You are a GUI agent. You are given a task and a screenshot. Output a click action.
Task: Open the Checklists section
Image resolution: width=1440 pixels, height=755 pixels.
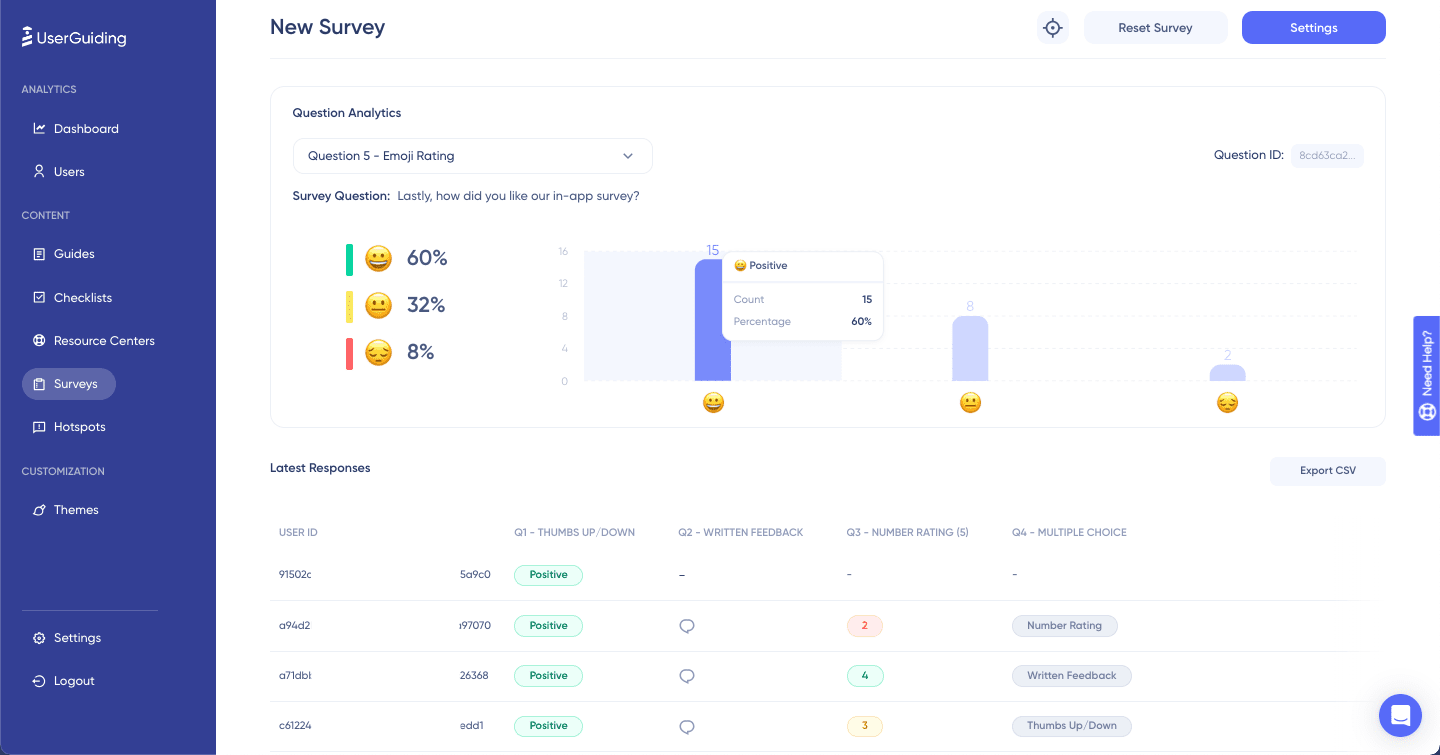(x=82, y=297)
